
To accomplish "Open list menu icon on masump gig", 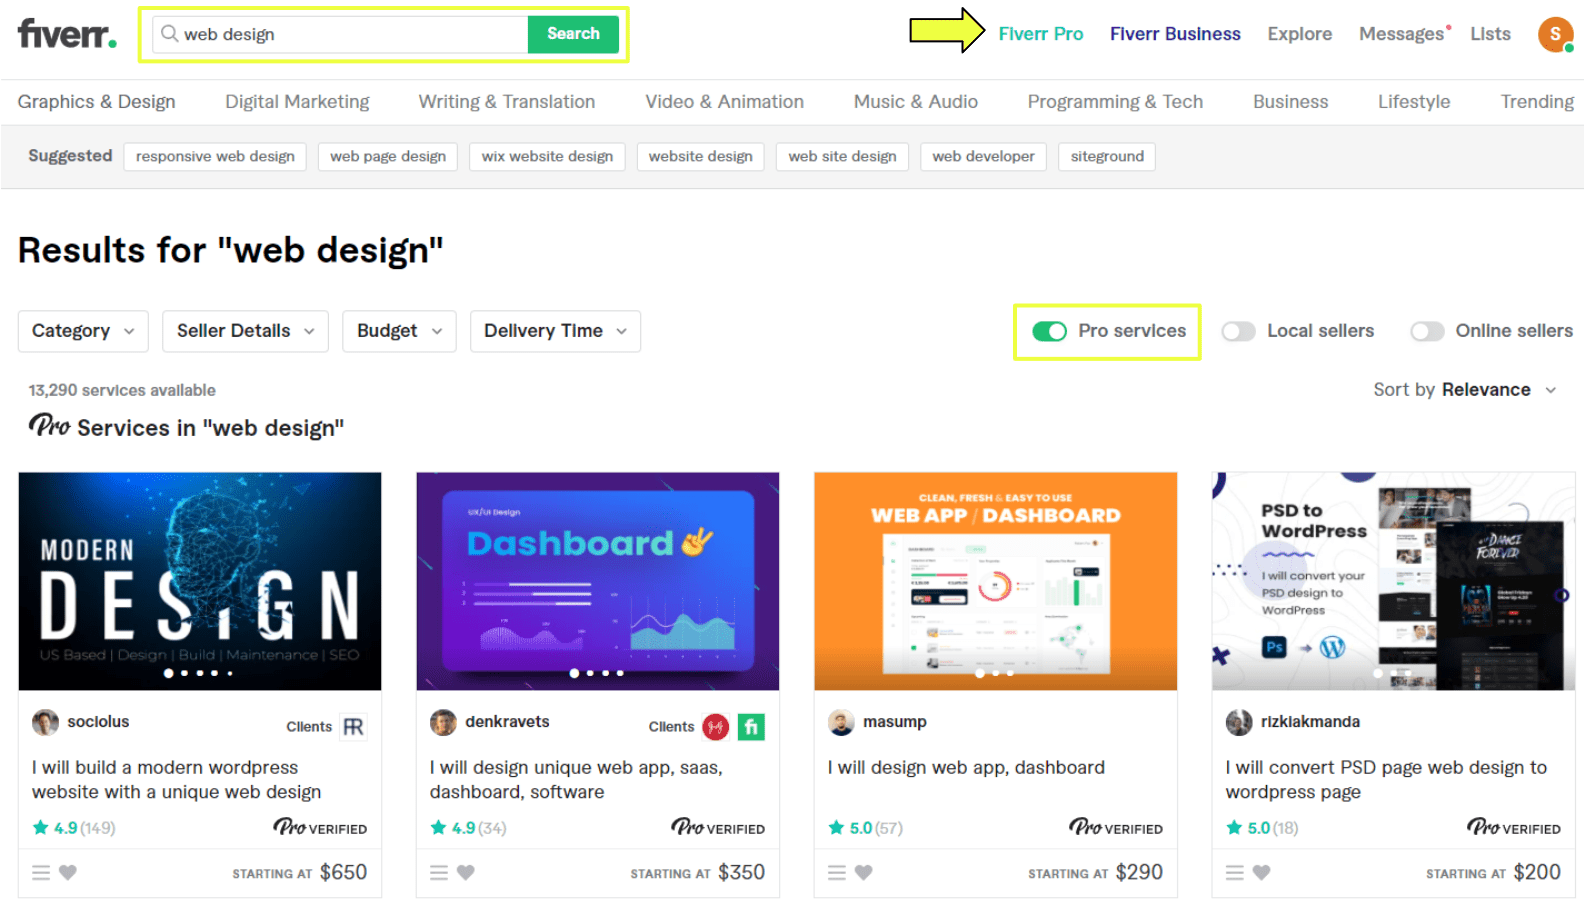I will tap(837, 872).
